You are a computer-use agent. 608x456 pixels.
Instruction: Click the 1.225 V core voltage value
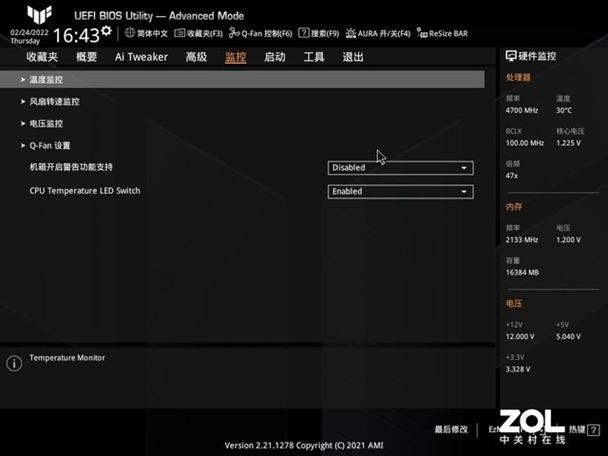(x=568, y=143)
